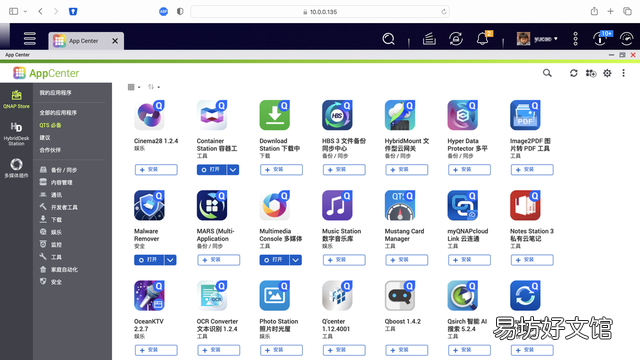640x360 pixels.
Task: Install Music Station 数字音乐库
Action: [344, 260]
